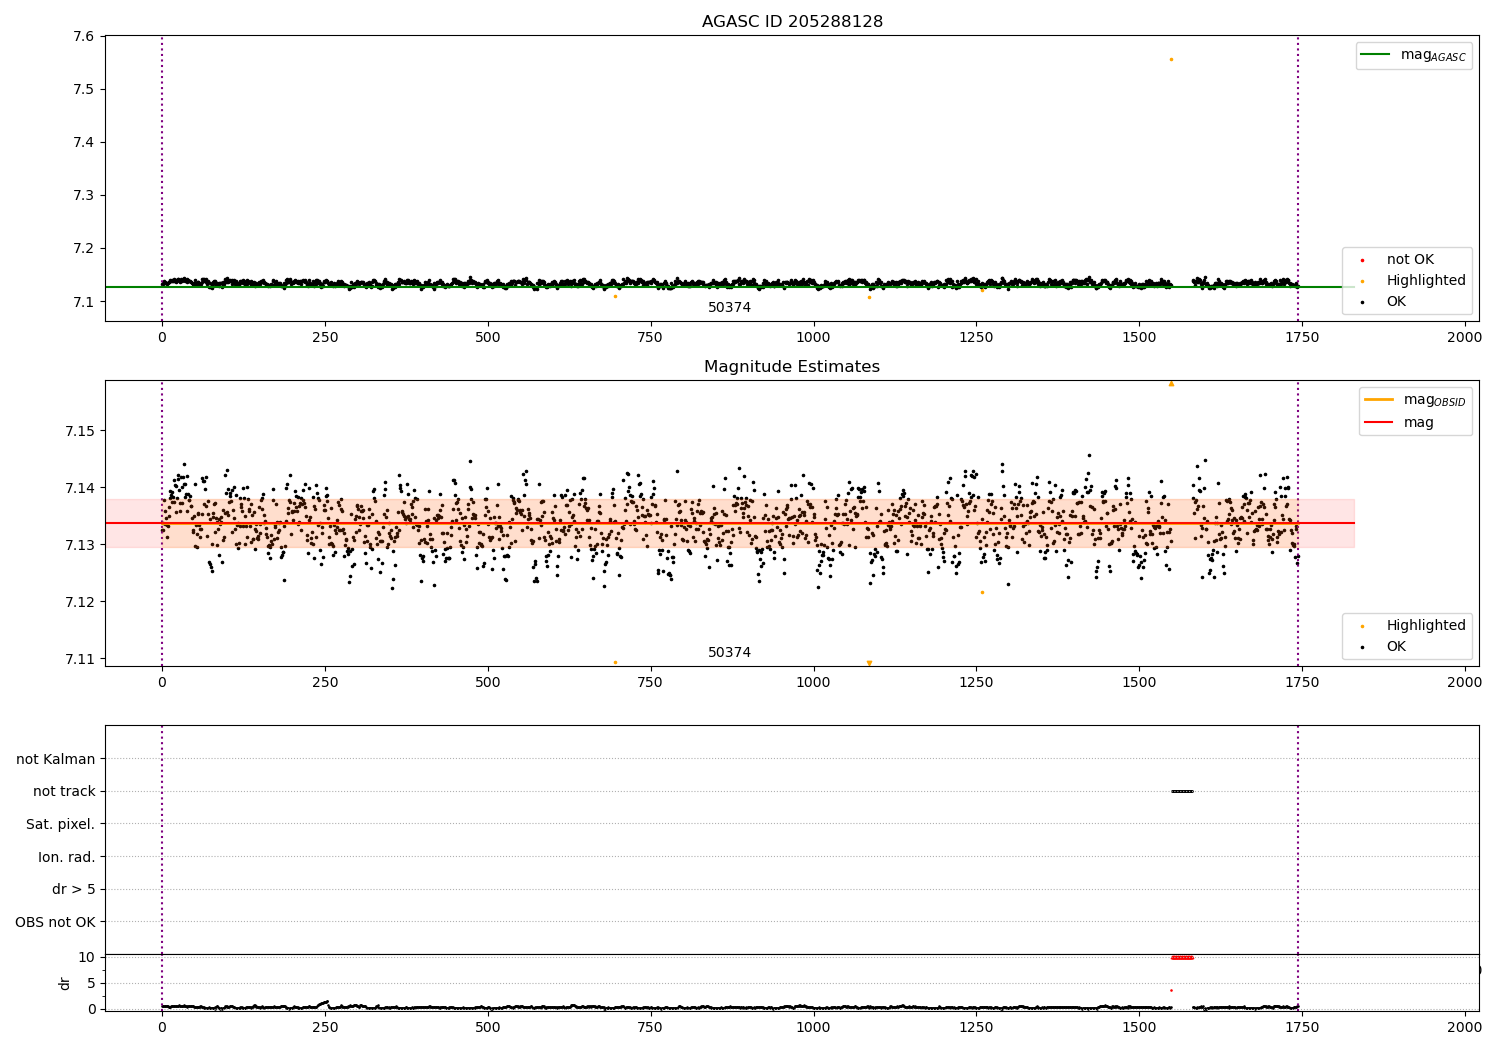
Task: Click the dr y-axis title in the bottom plot
Action: point(65,983)
